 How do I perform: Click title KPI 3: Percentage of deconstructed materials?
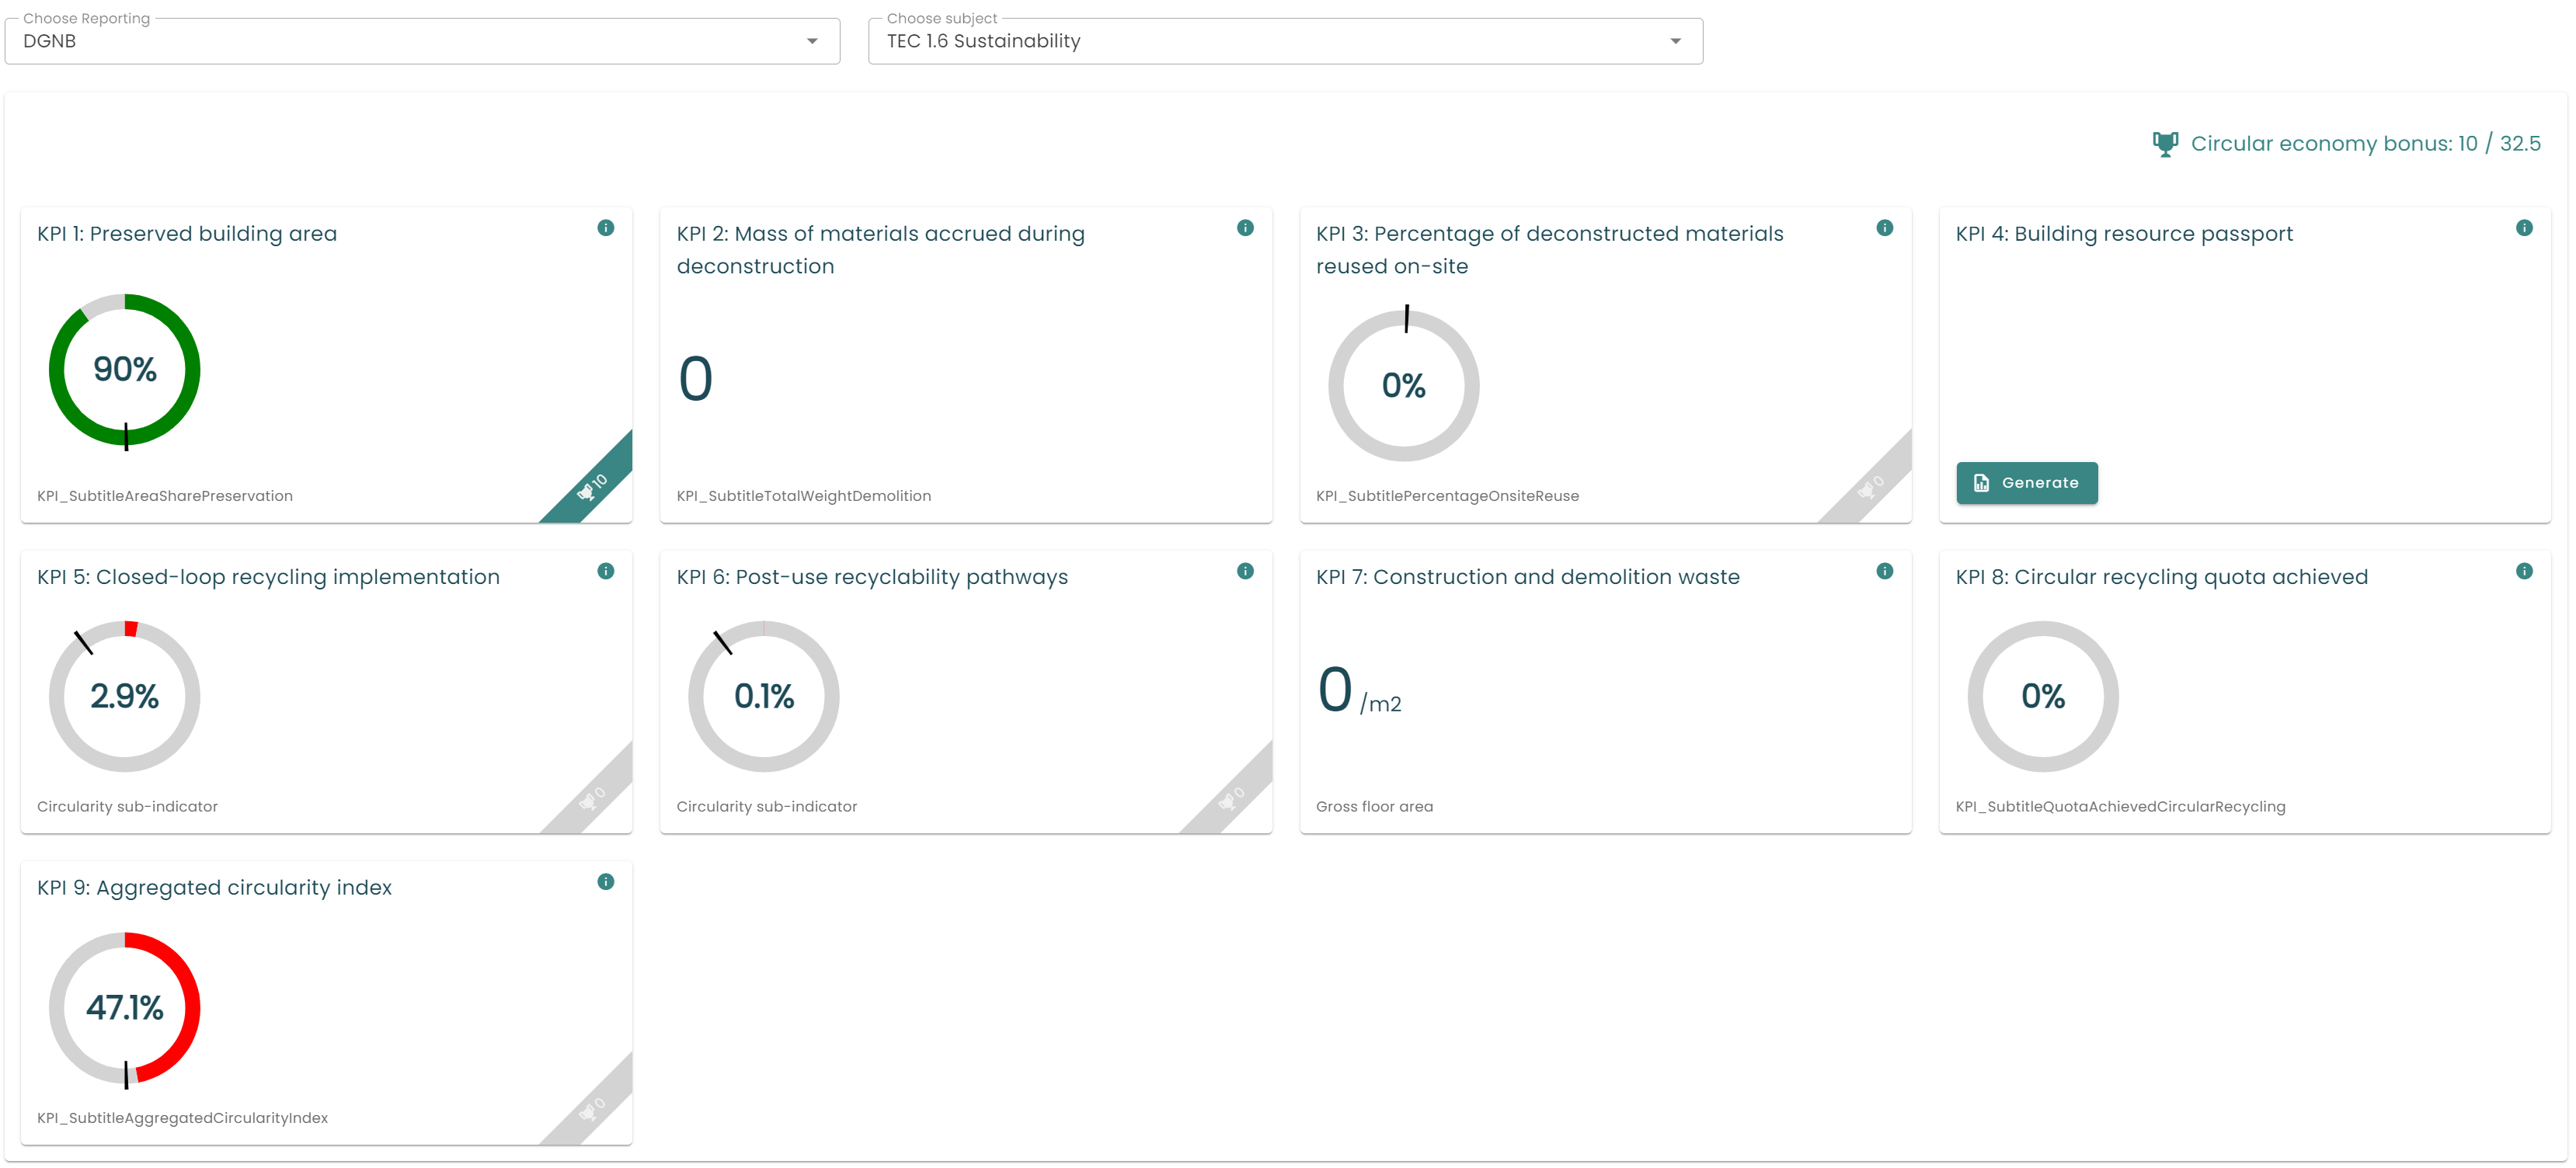click(x=1549, y=250)
